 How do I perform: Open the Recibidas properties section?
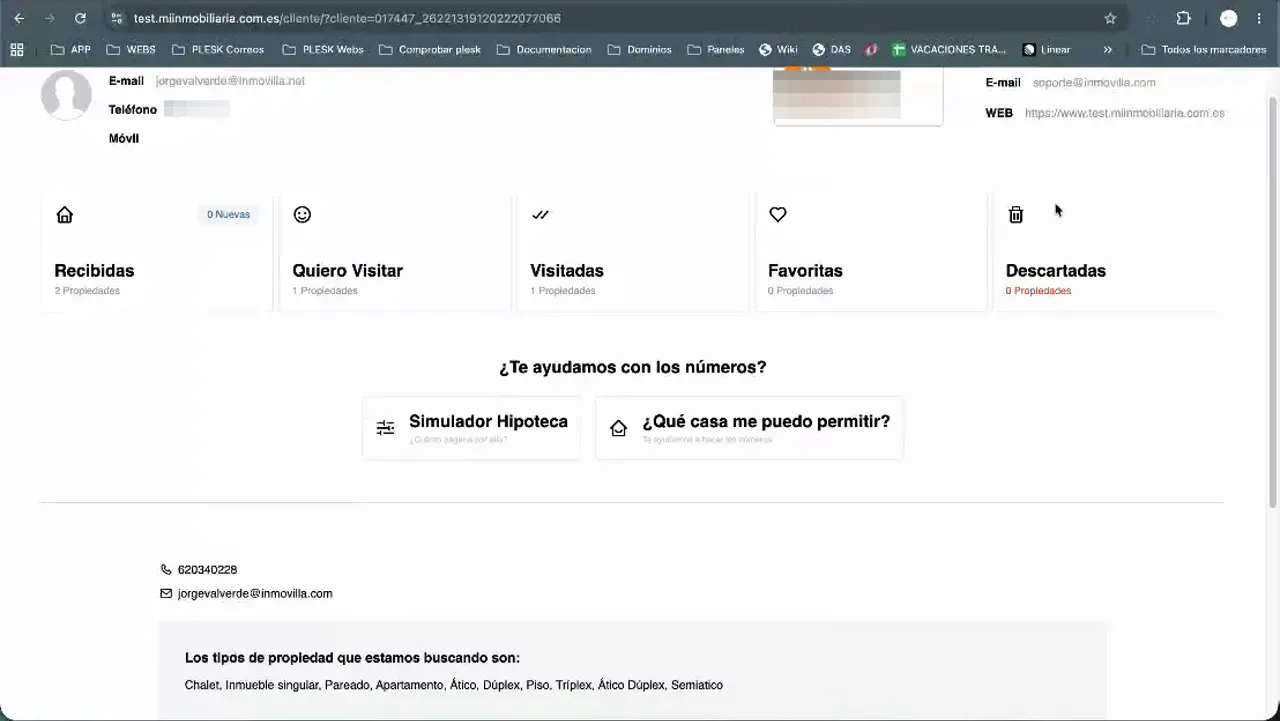156,252
